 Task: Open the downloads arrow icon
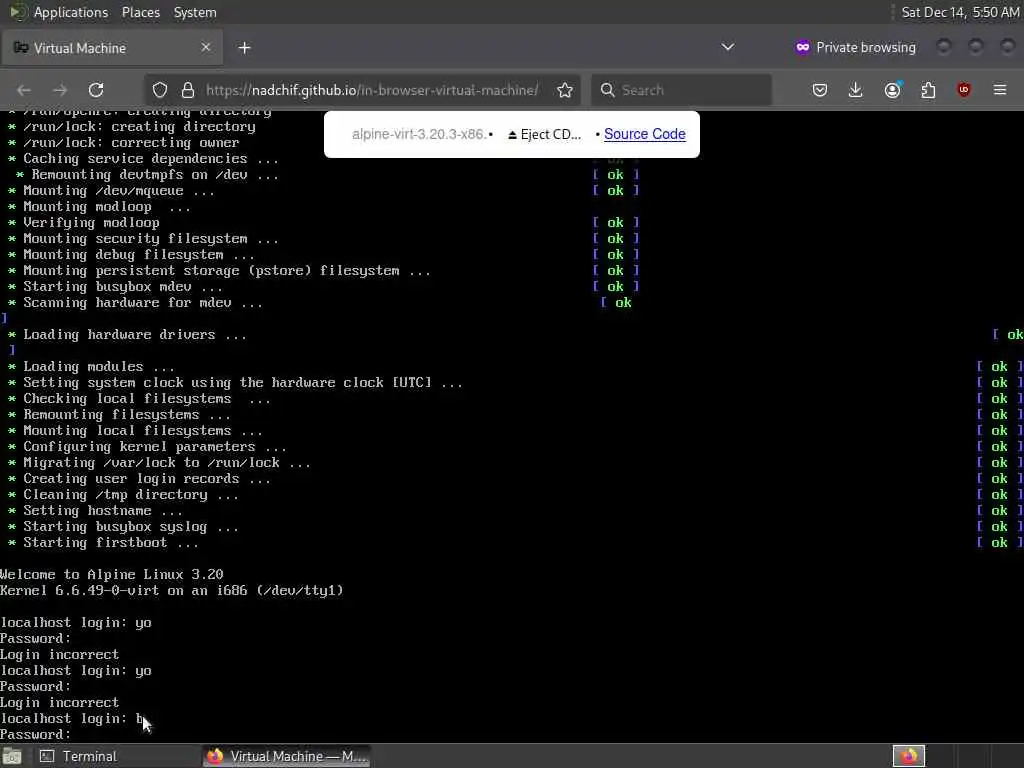[x=856, y=90]
